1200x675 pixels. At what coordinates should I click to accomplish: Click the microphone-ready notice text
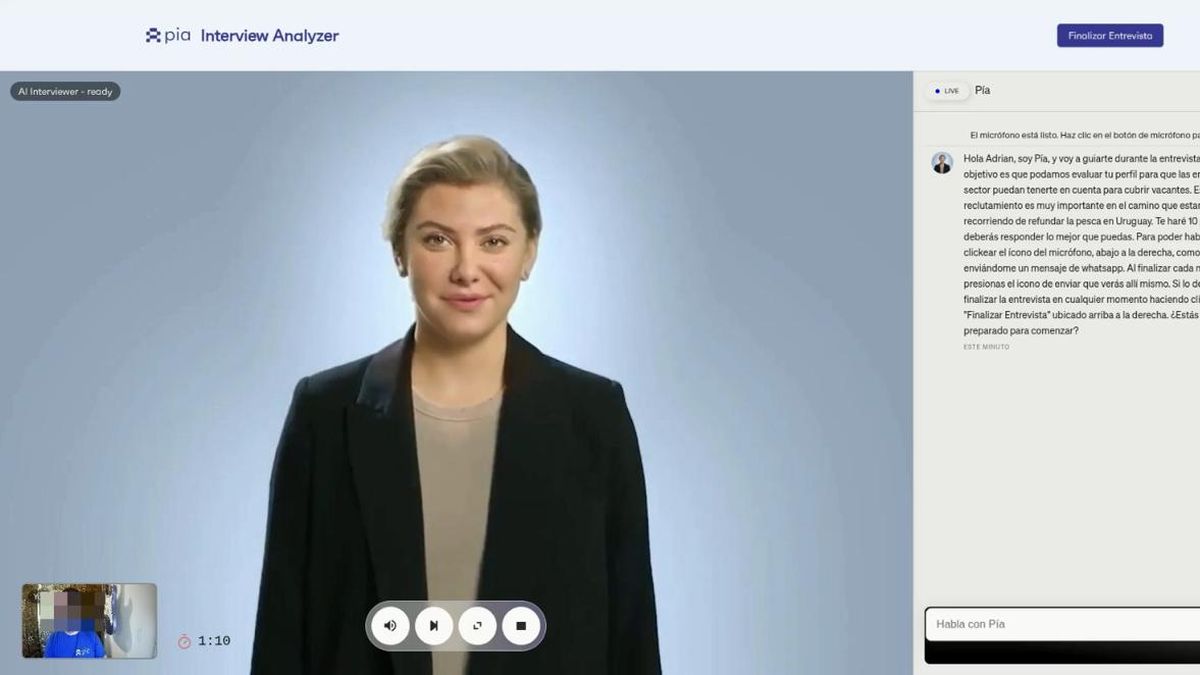[x=1084, y=134]
